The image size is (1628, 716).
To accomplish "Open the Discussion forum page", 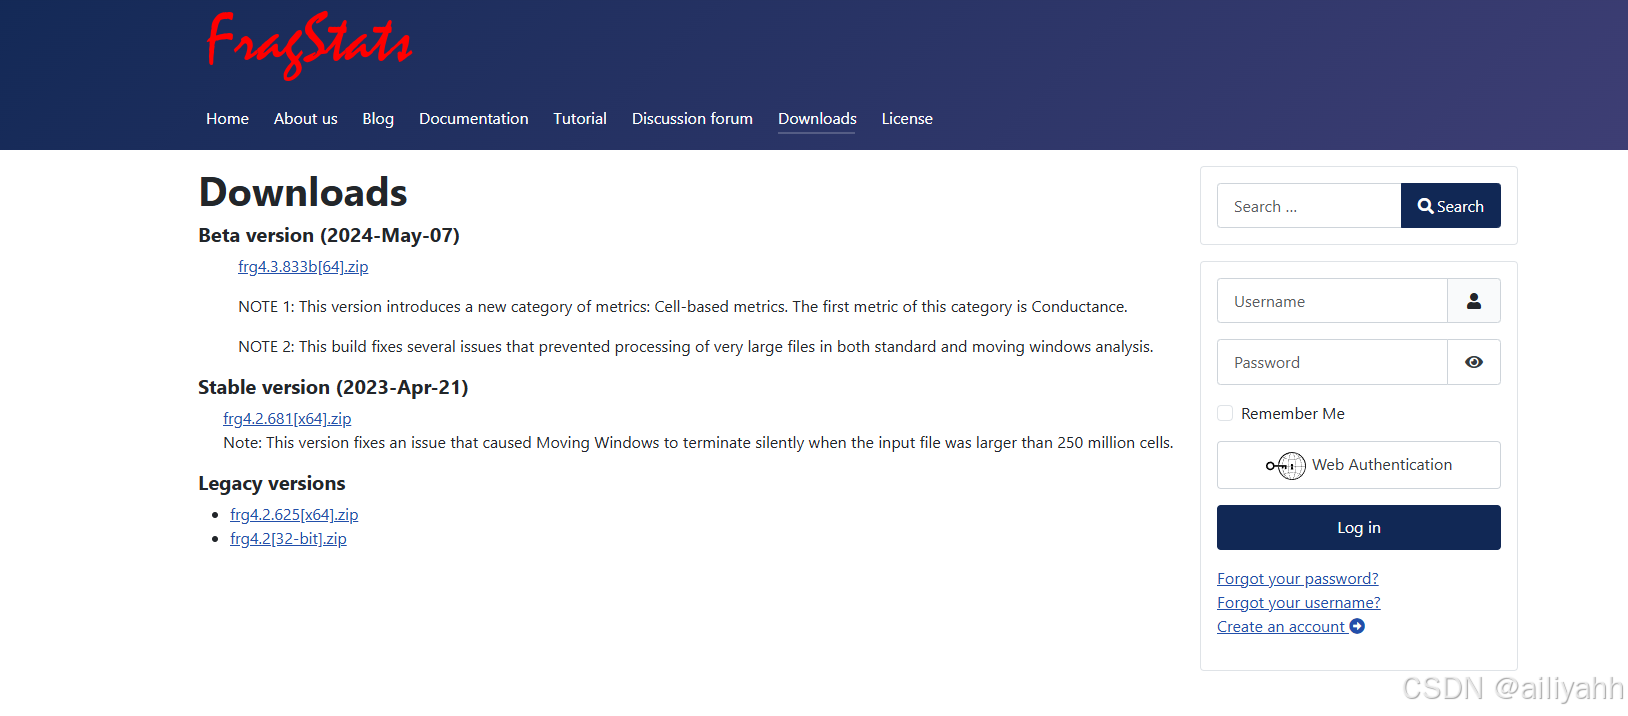I will pyautogui.click(x=692, y=118).
